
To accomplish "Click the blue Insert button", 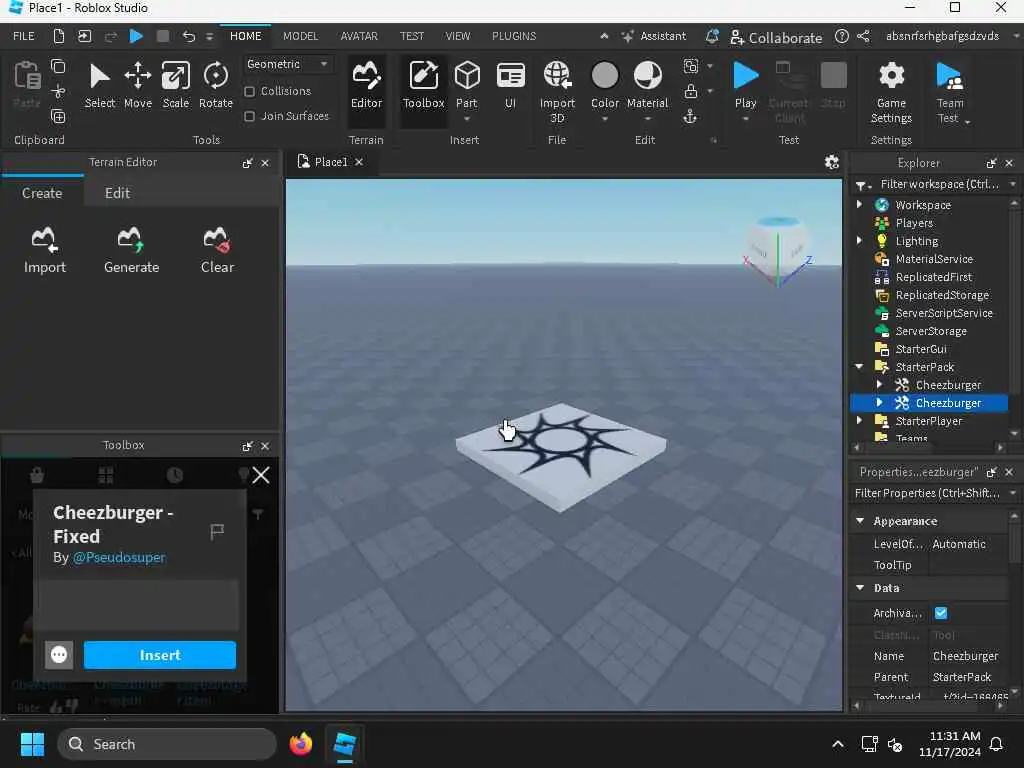I will point(159,654).
